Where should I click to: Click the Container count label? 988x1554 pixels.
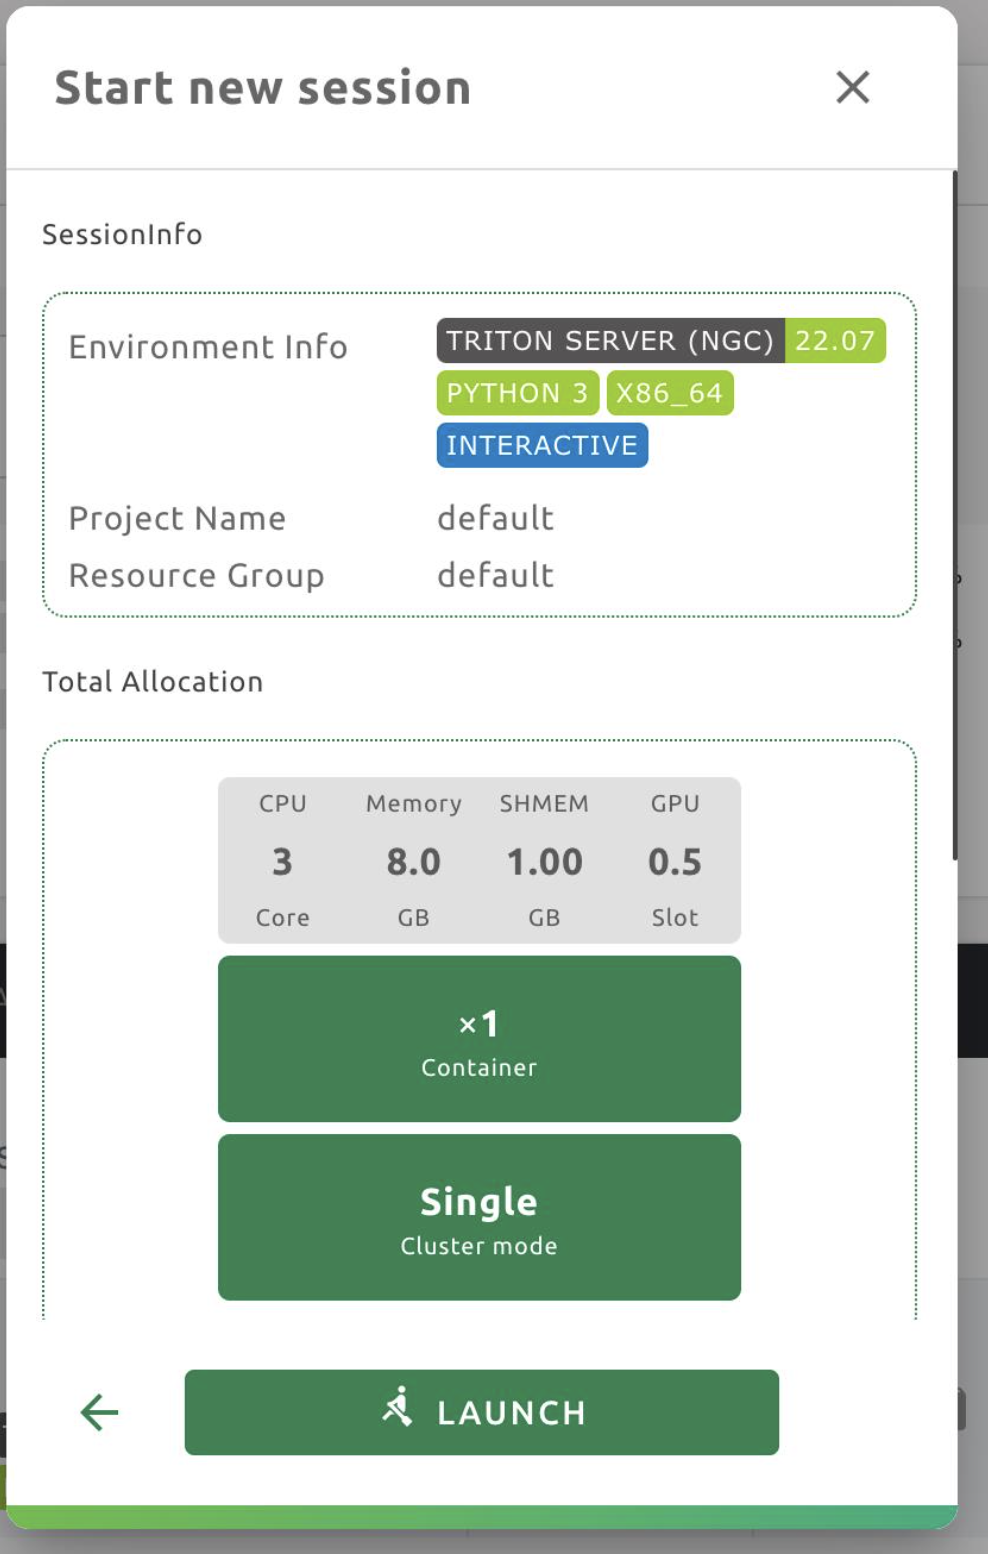click(479, 1066)
